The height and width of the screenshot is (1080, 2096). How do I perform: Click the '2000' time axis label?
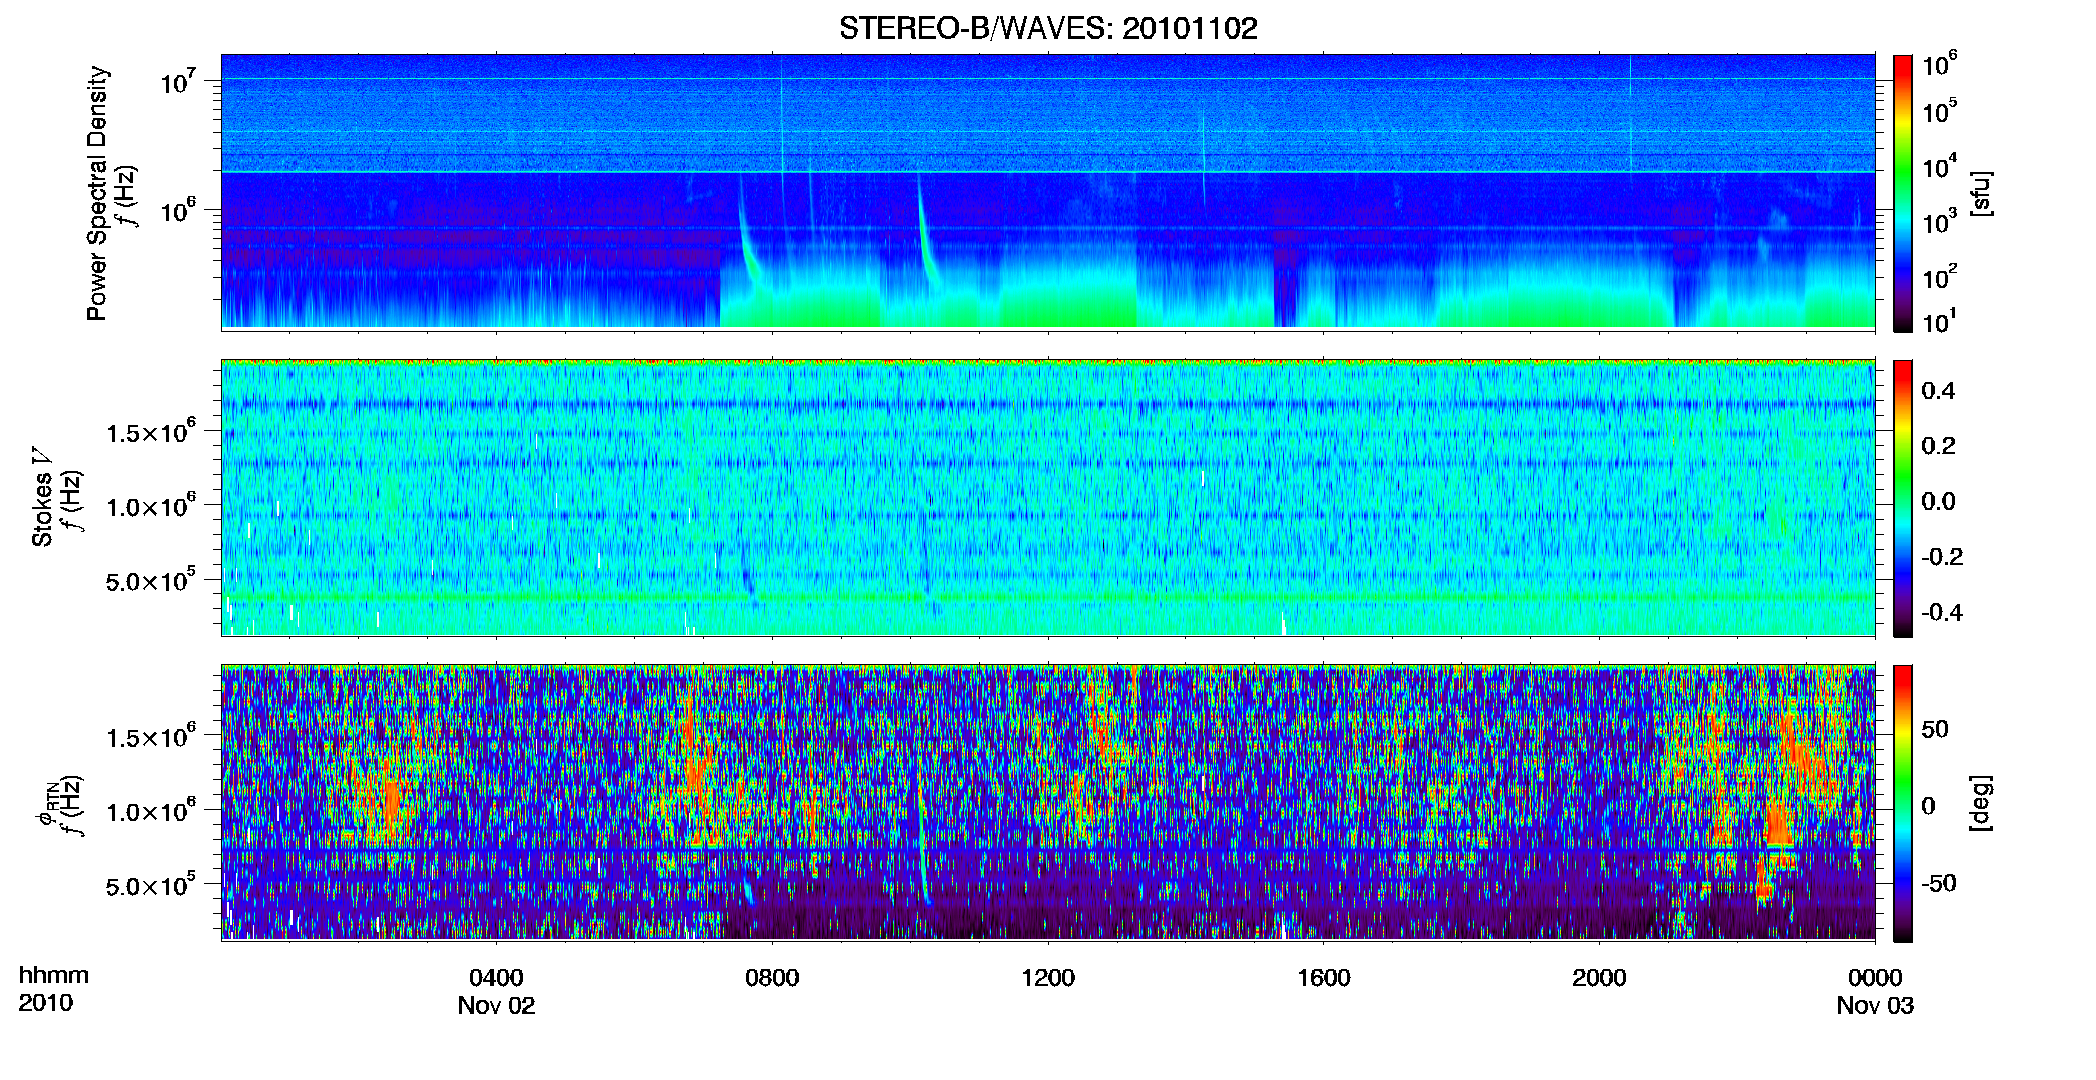coord(1599,977)
